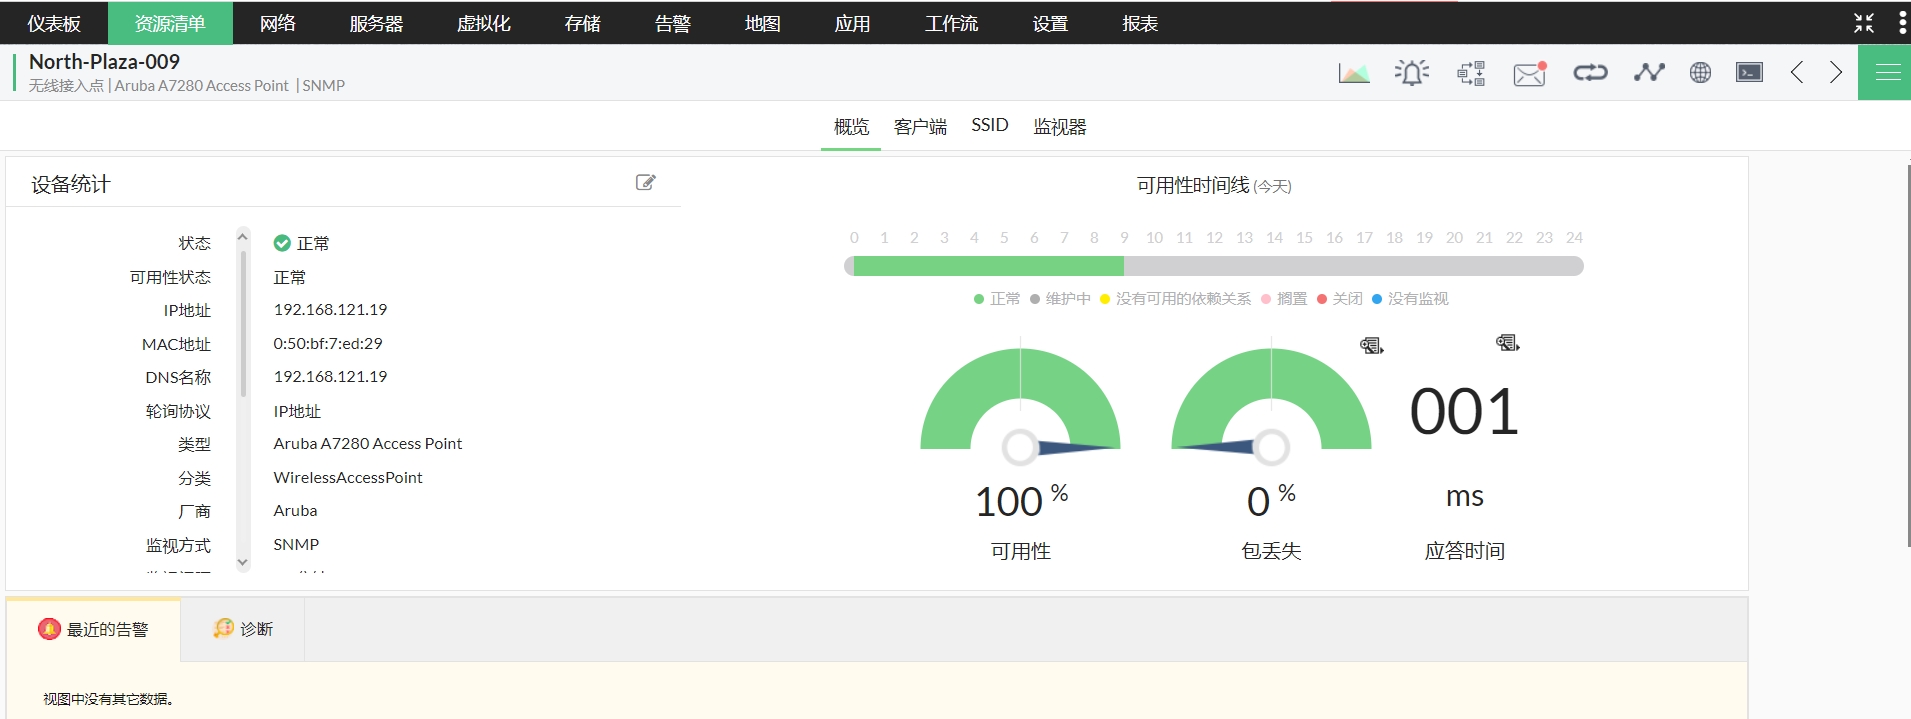Edit device statistics with pencil icon
Image resolution: width=1911 pixels, height=719 pixels.
tap(646, 182)
